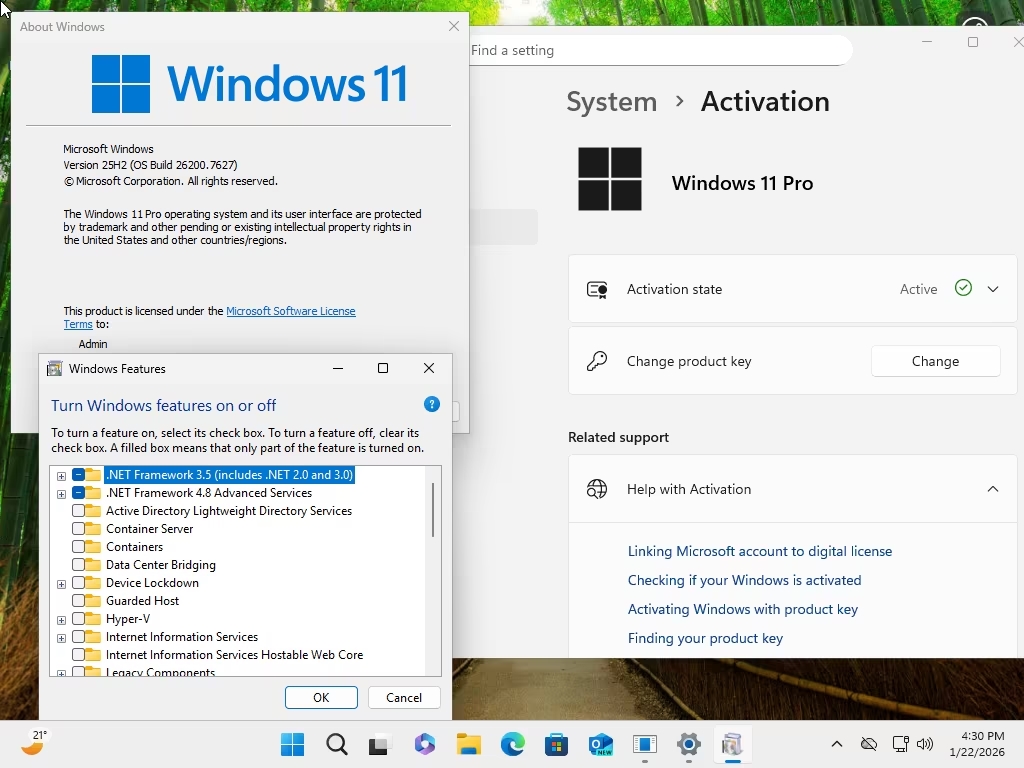Expand the Activation state section chevron
Screen dimensions: 1024x768
993,289
